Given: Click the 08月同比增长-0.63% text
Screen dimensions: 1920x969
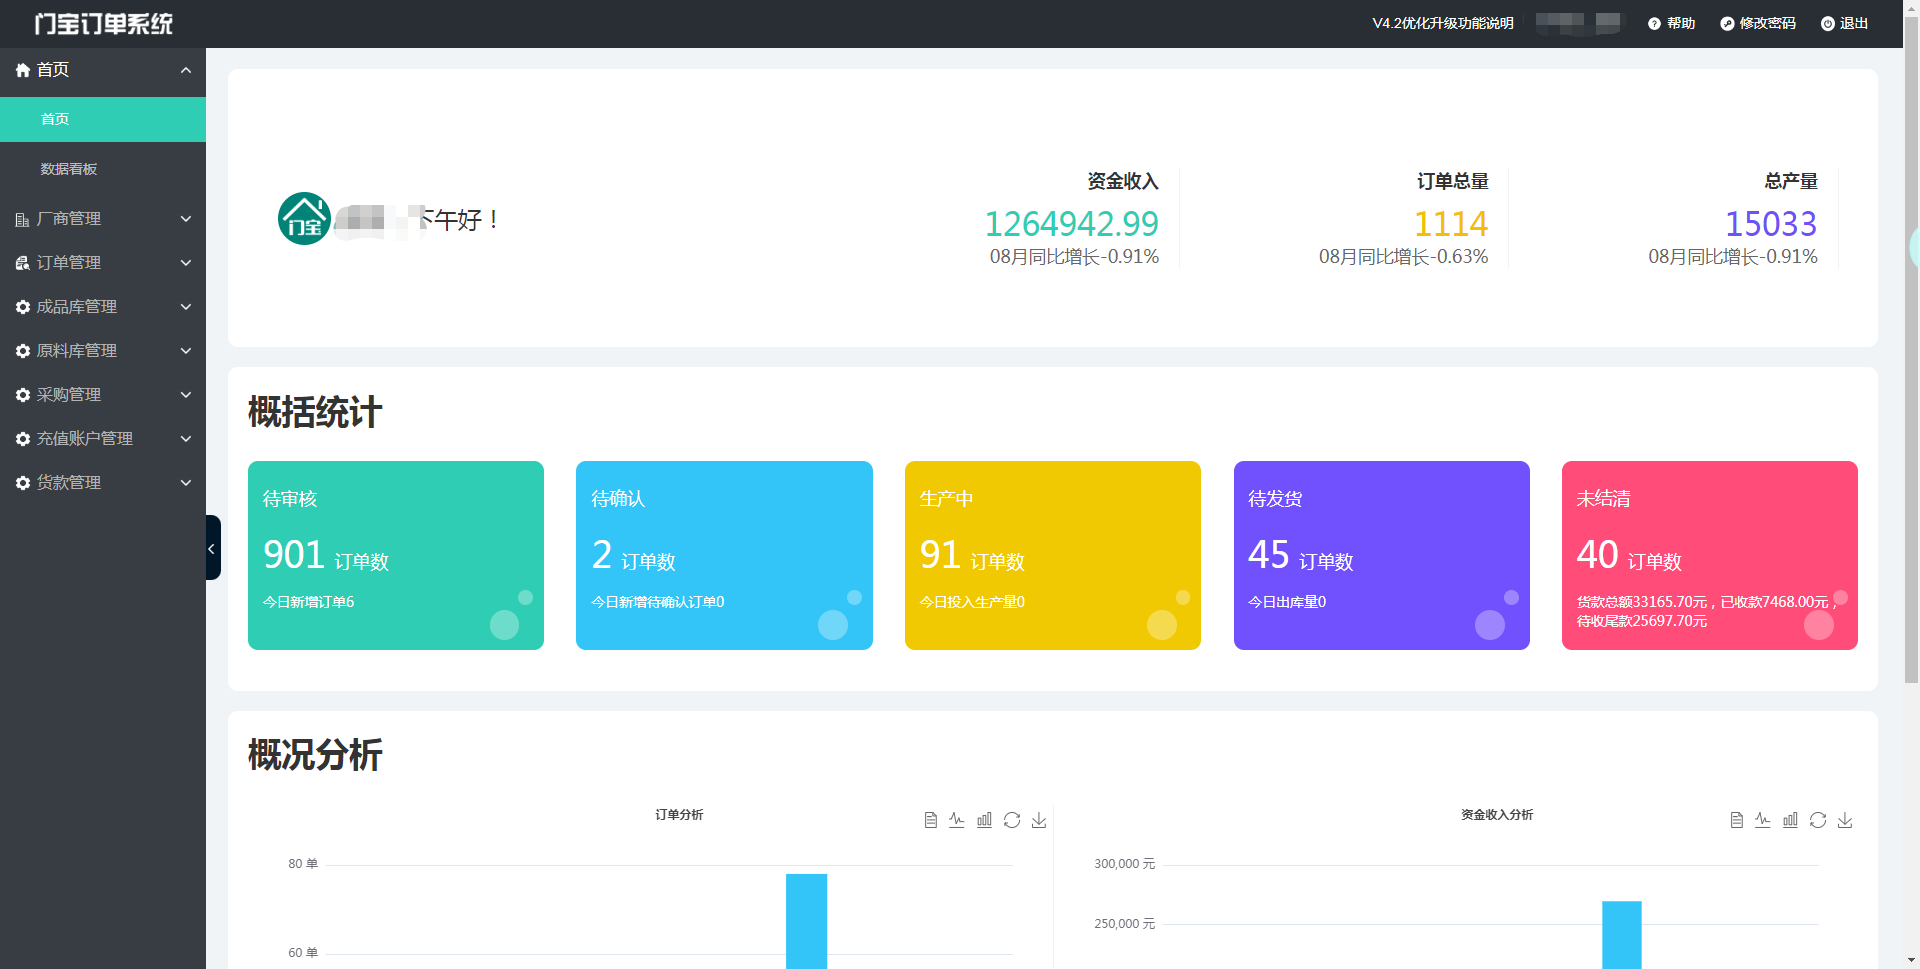Looking at the screenshot, I should pos(1403,257).
